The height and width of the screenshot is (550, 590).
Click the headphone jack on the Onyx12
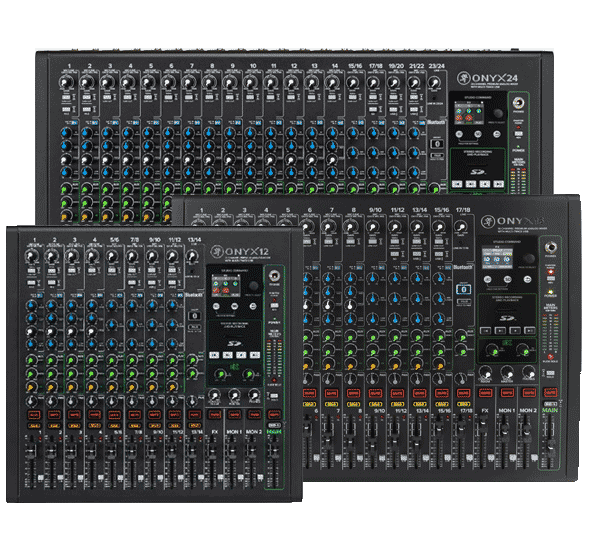pos(275,276)
